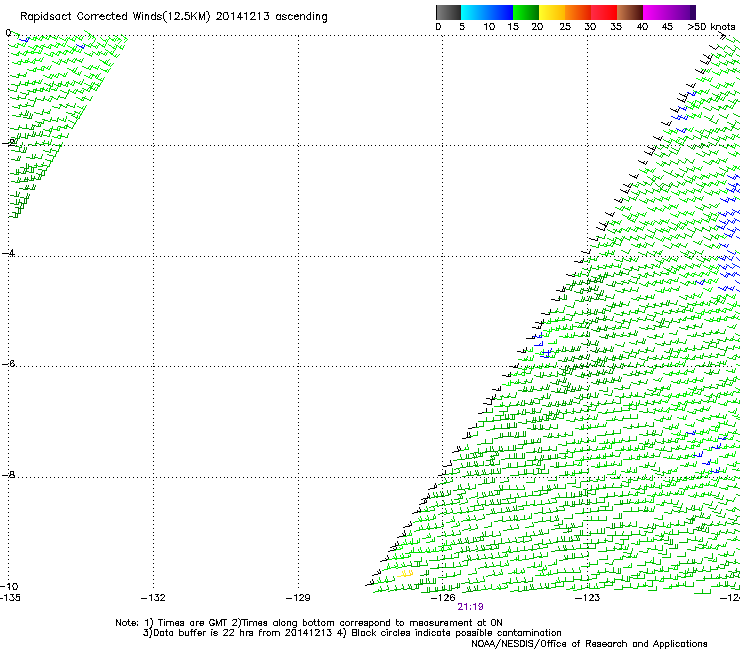Click the word 'ascending' in the title
This screenshot has height=650, width=740.
301,17
